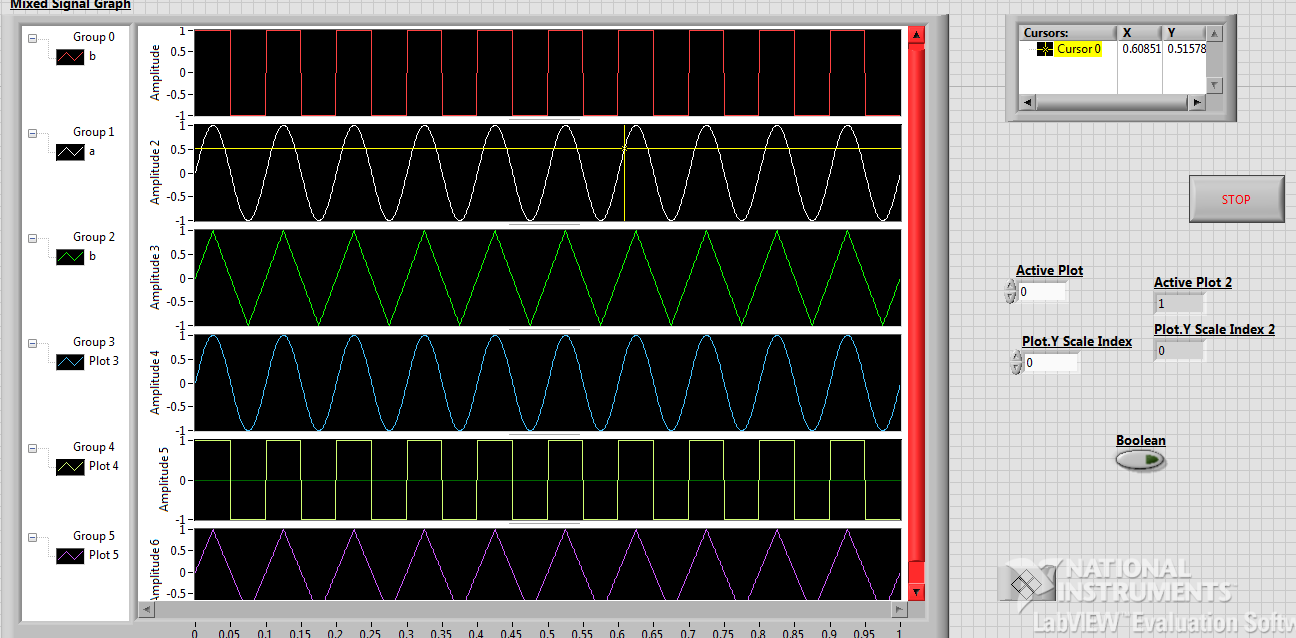
Task: Click the Y column header in cursor legend
Action: (1185, 33)
